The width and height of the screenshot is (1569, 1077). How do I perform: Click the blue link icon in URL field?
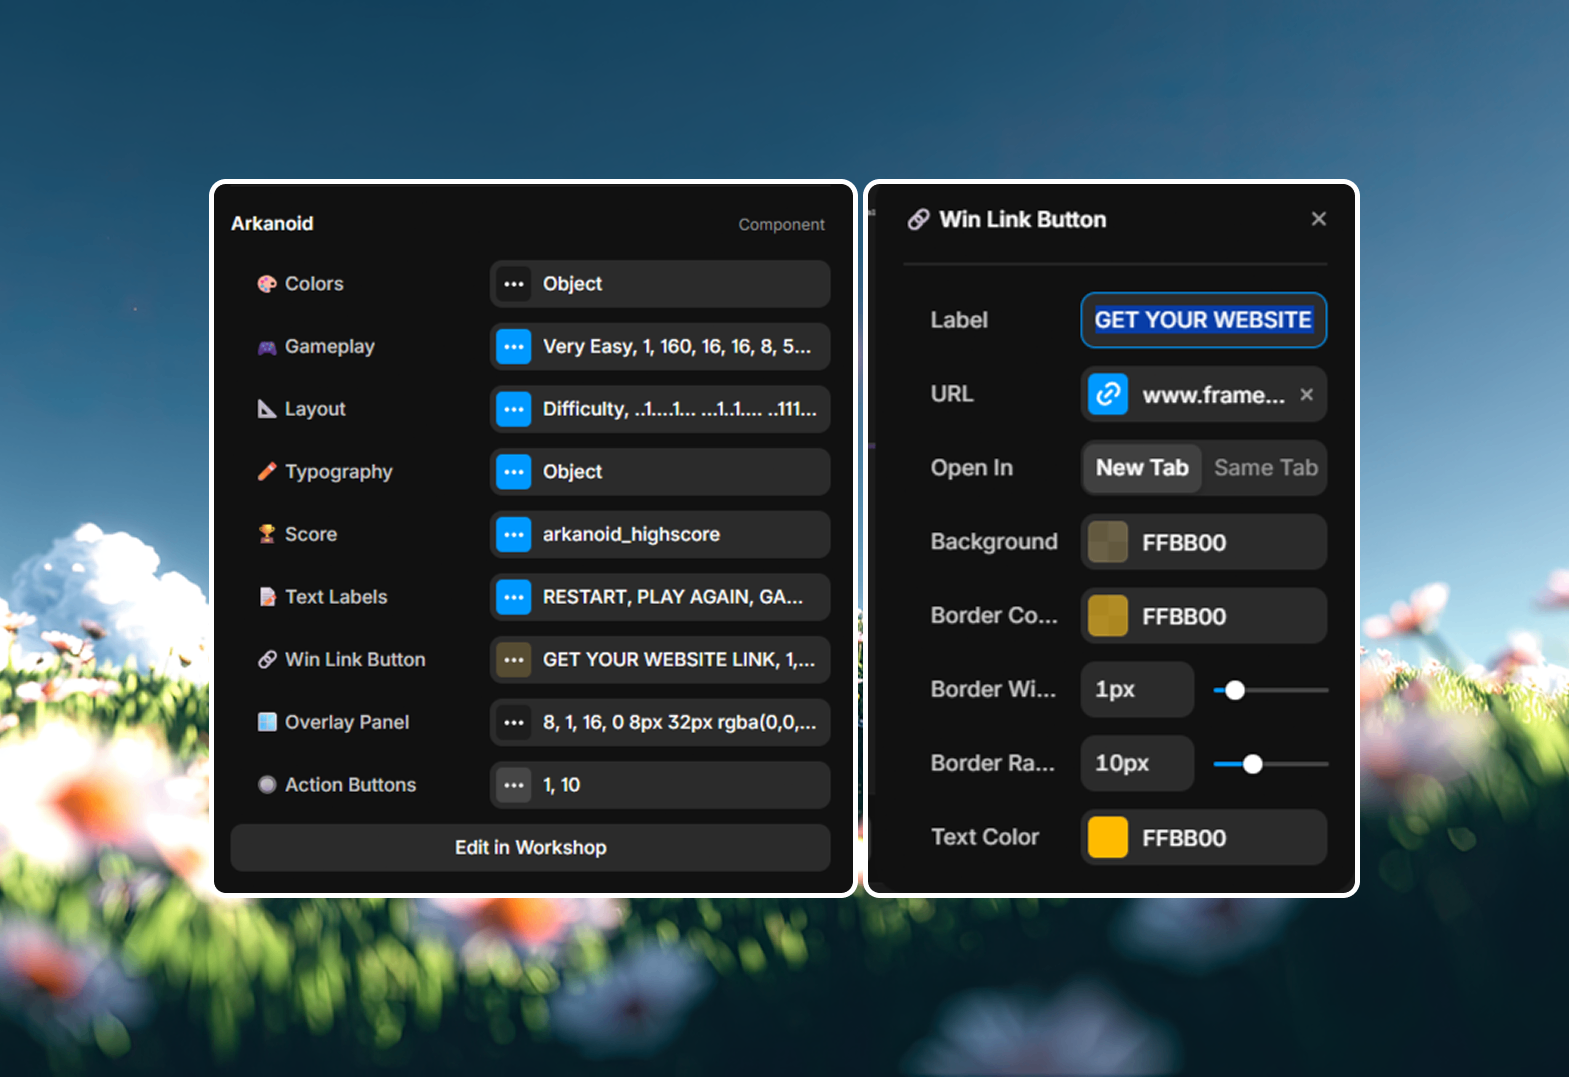tap(1108, 395)
